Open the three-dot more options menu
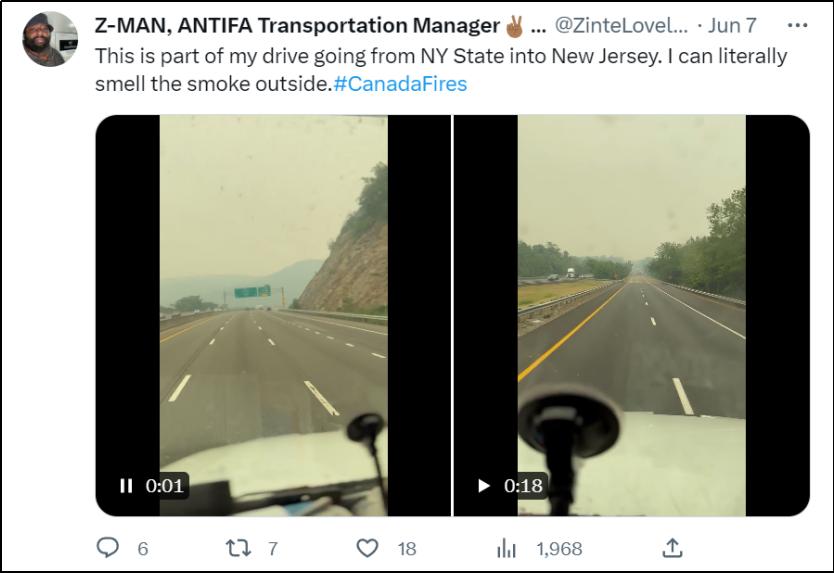Screen dimensions: 834x573 pyautogui.click(x=798, y=25)
